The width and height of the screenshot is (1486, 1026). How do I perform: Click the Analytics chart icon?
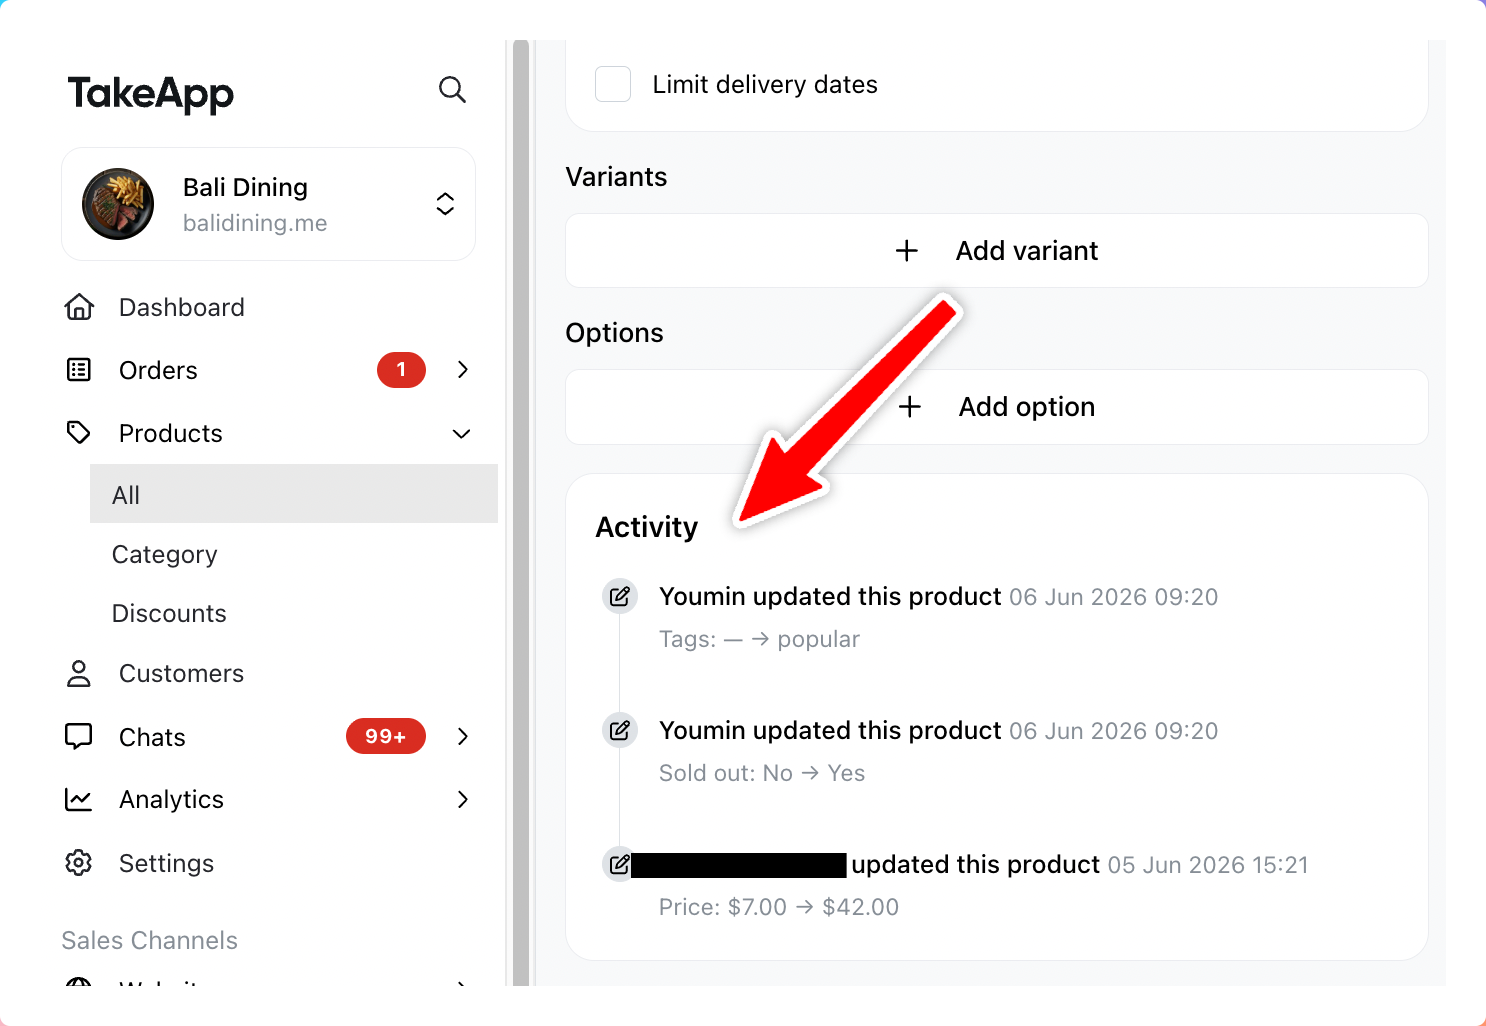point(79,799)
